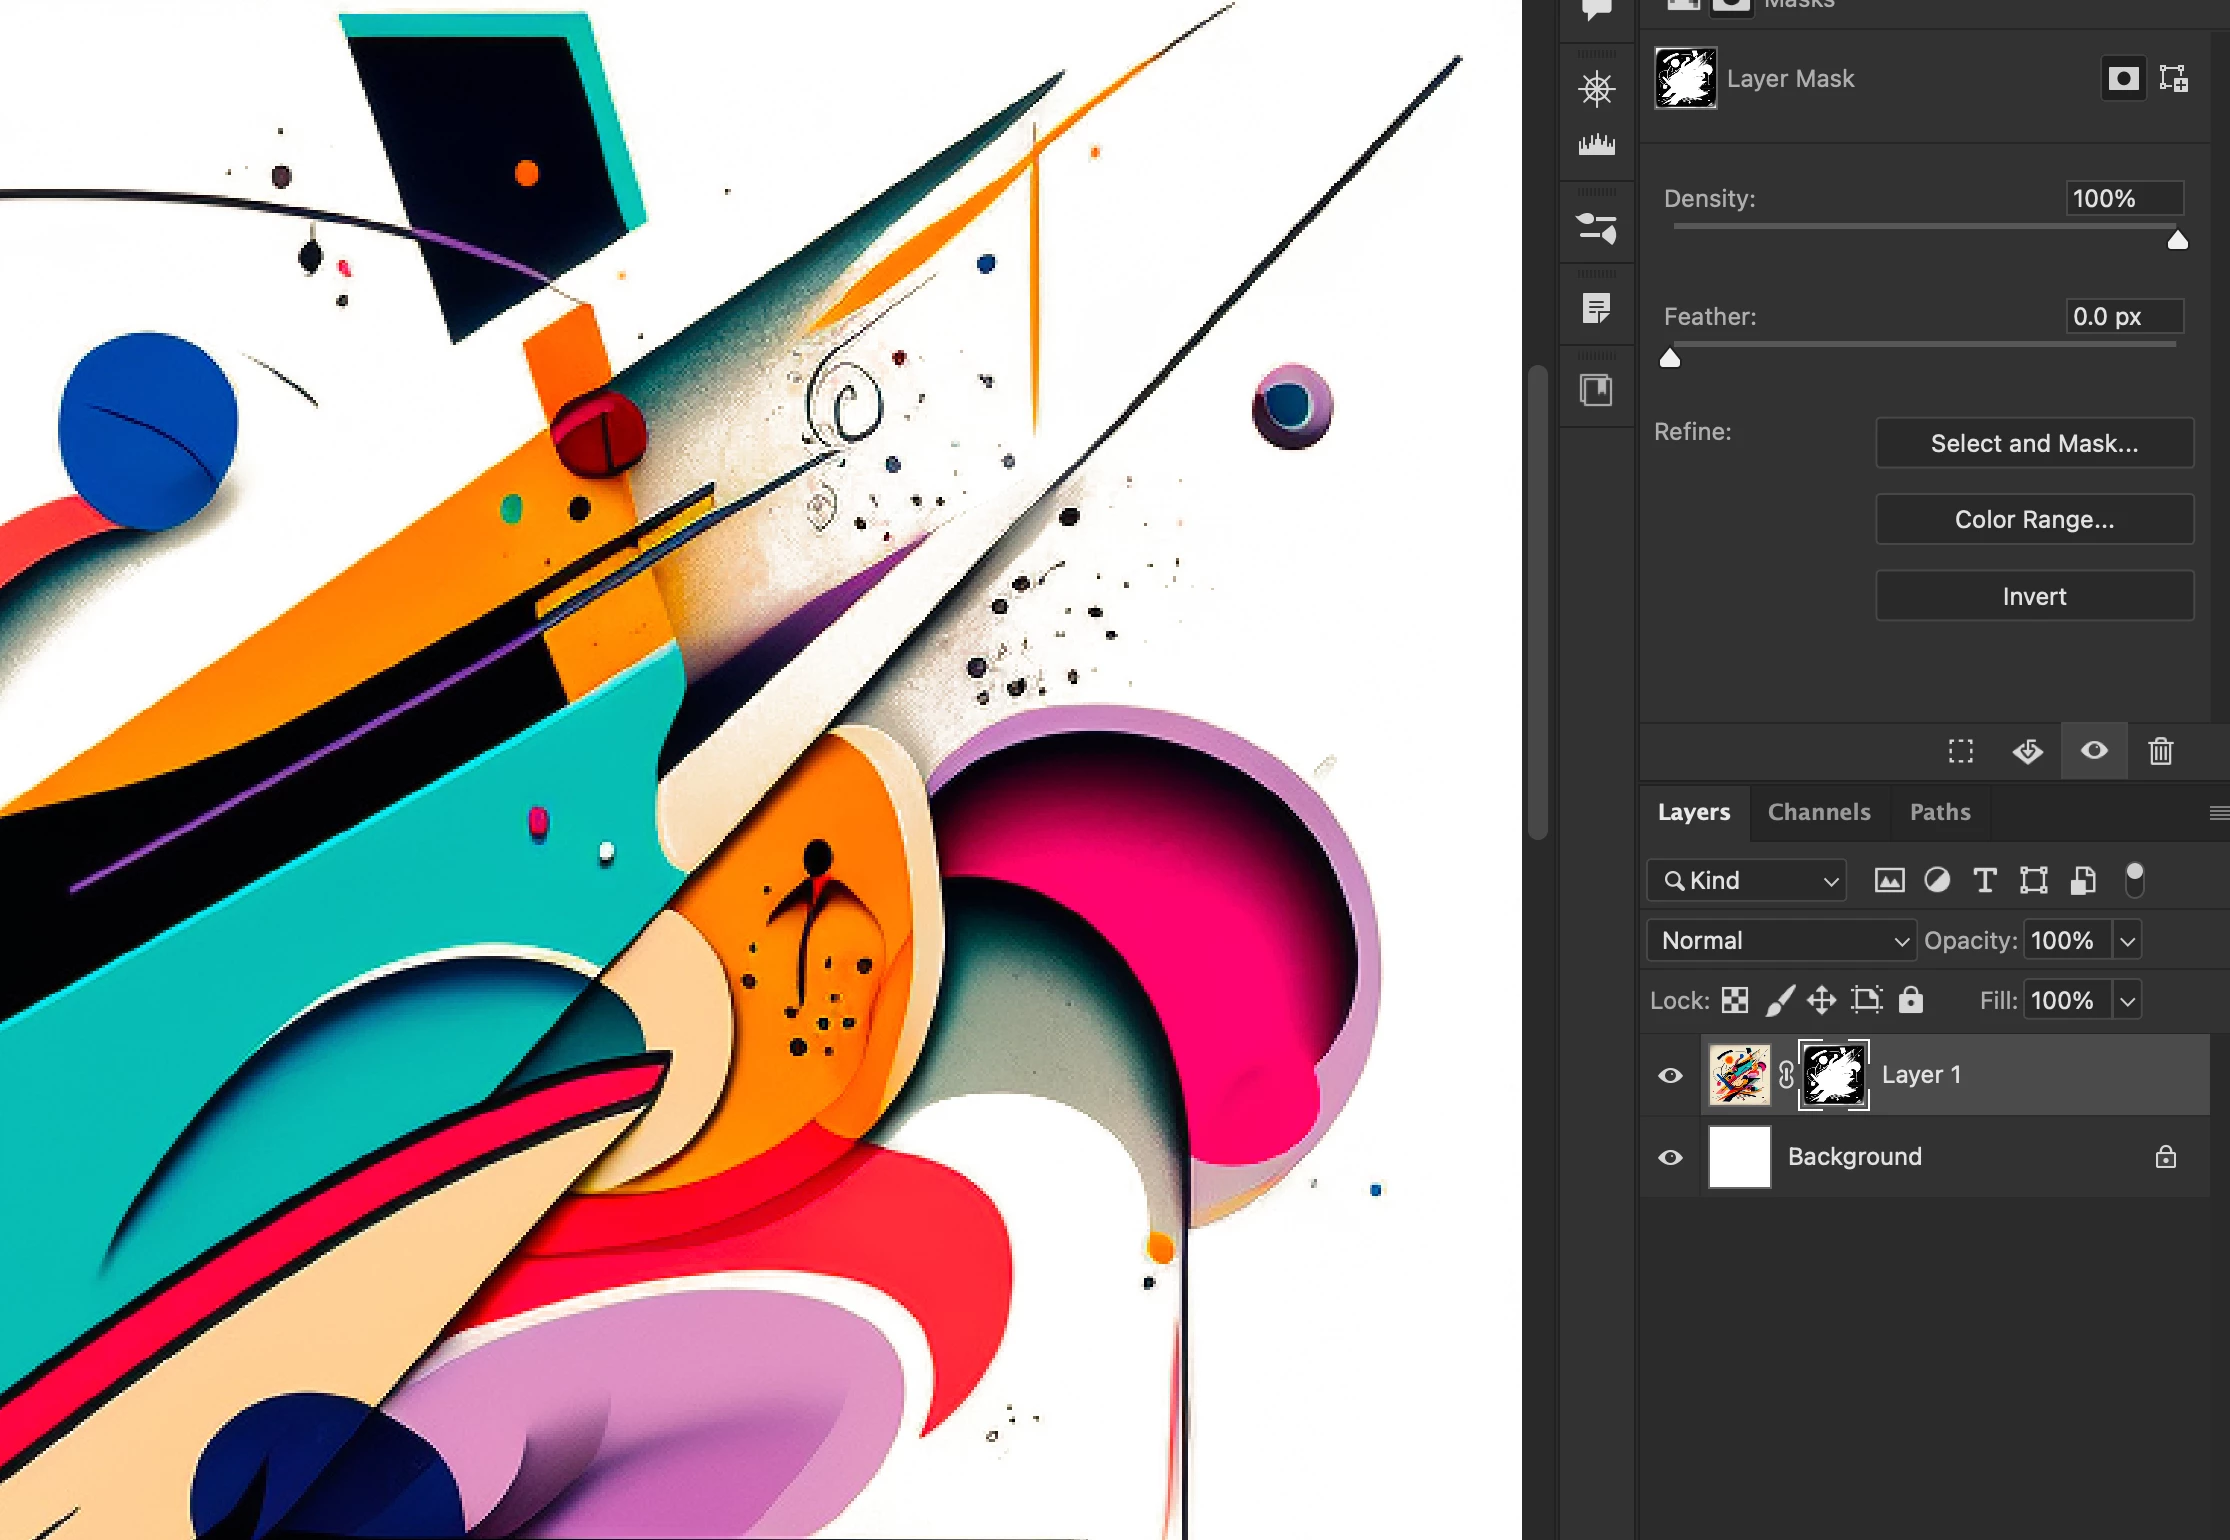Hide Layer 1 using the eye icon

pos(1670,1076)
